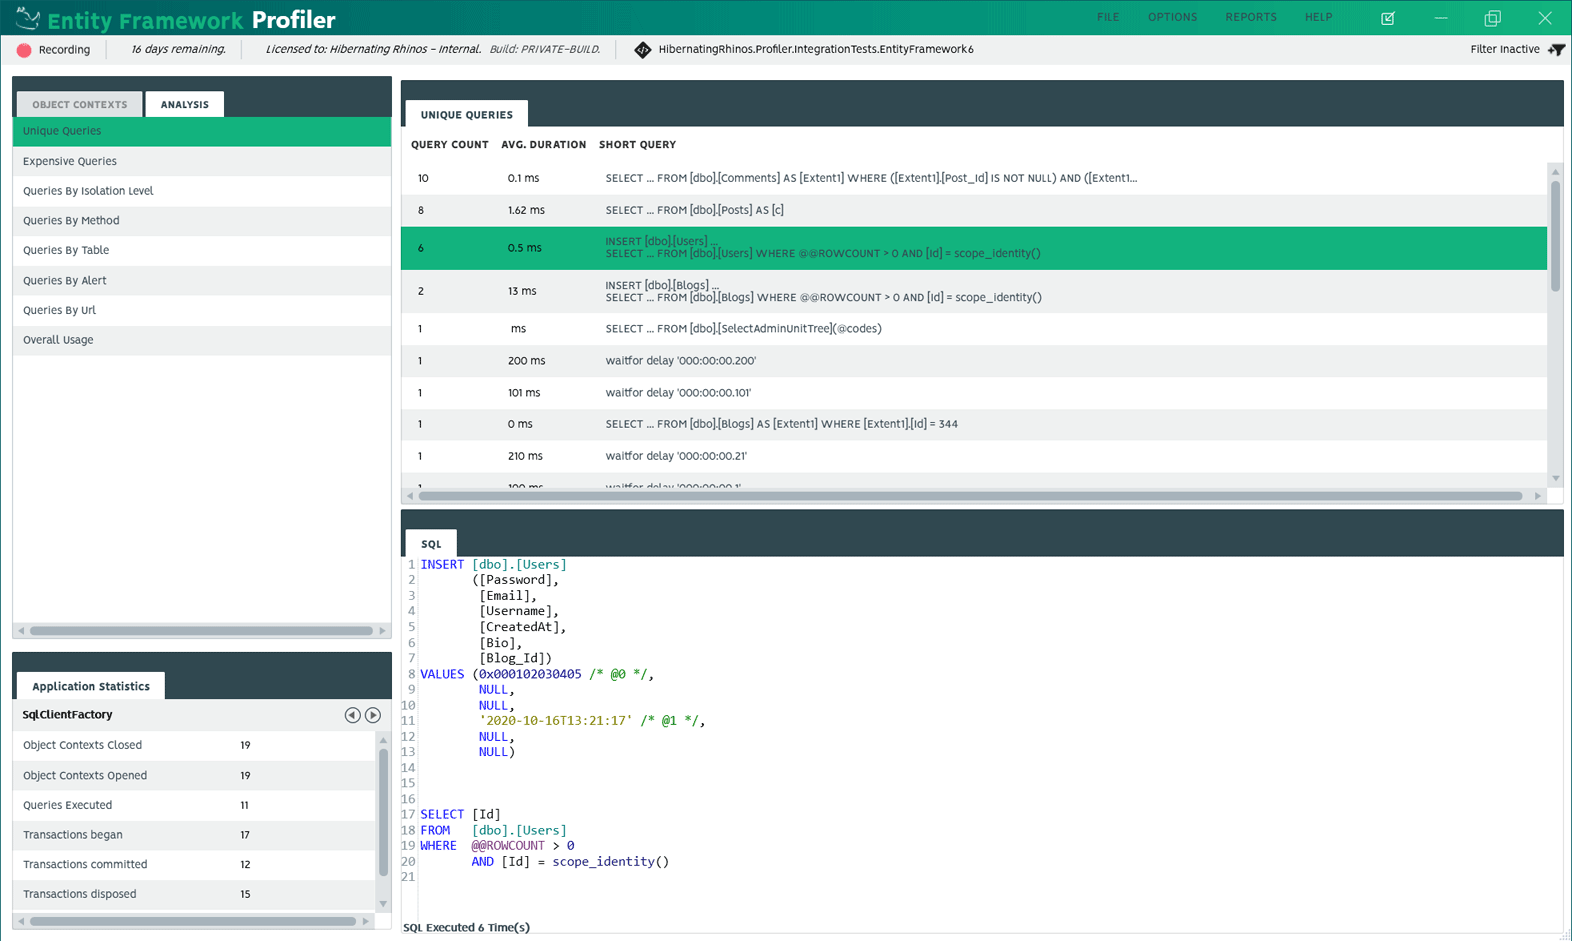Select the Posts query row averaging 1.62 ms
This screenshot has height=941, width=1572.
click(974, 210)
